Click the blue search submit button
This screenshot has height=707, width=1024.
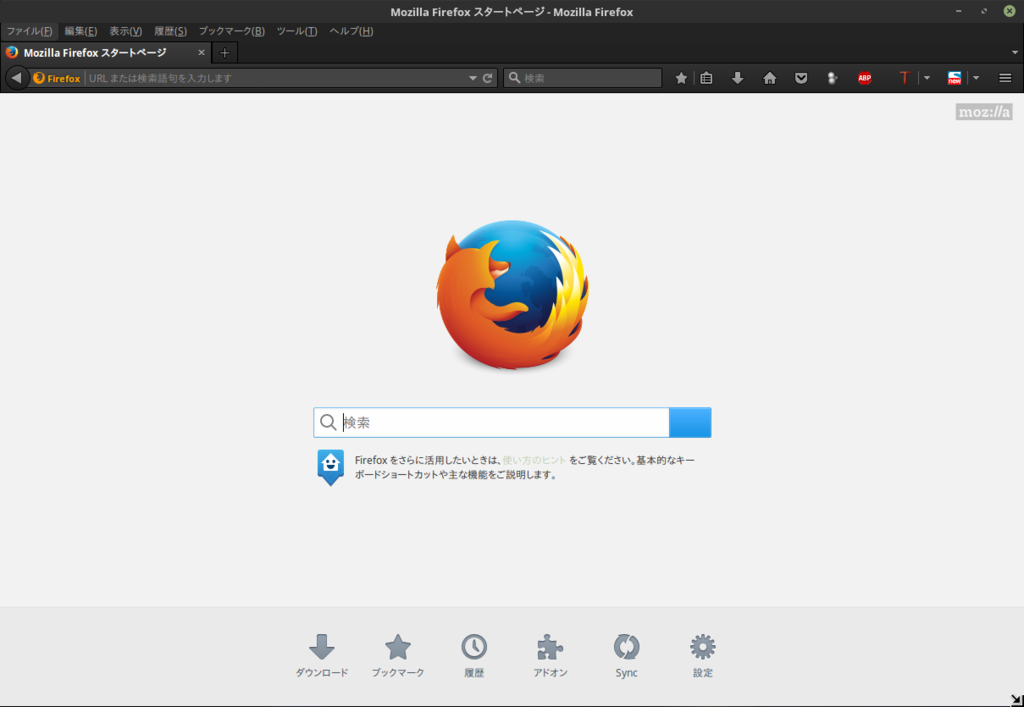pos(690,422)
